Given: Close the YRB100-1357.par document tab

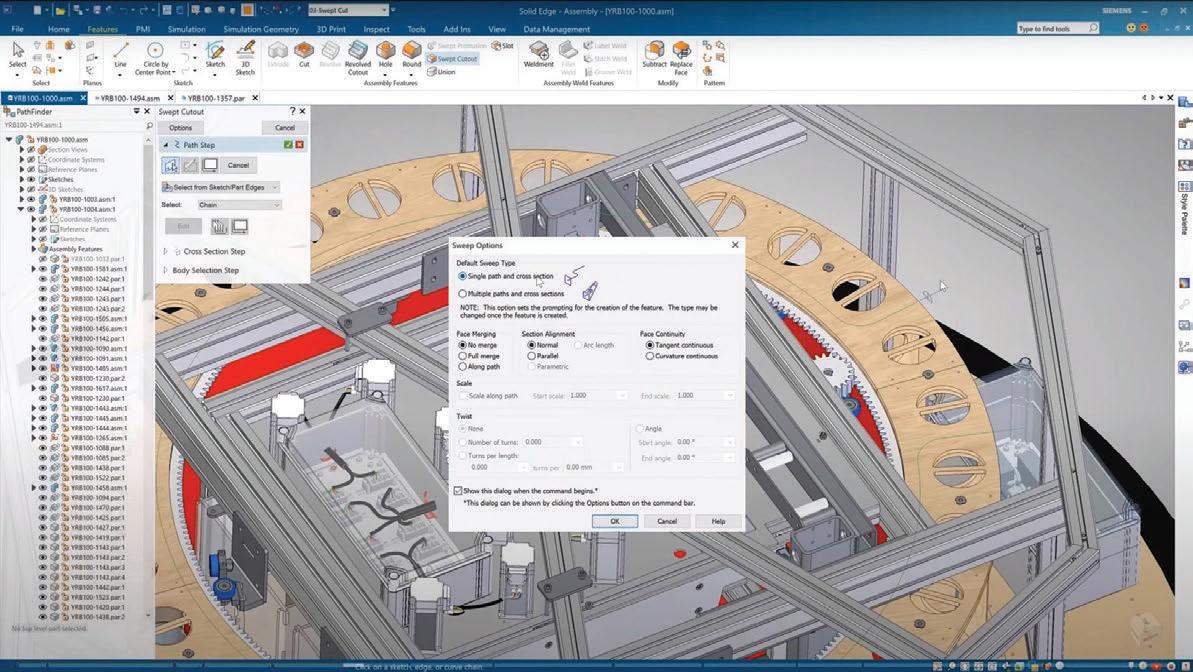Looking at the screenshot, I should point(255,97).
